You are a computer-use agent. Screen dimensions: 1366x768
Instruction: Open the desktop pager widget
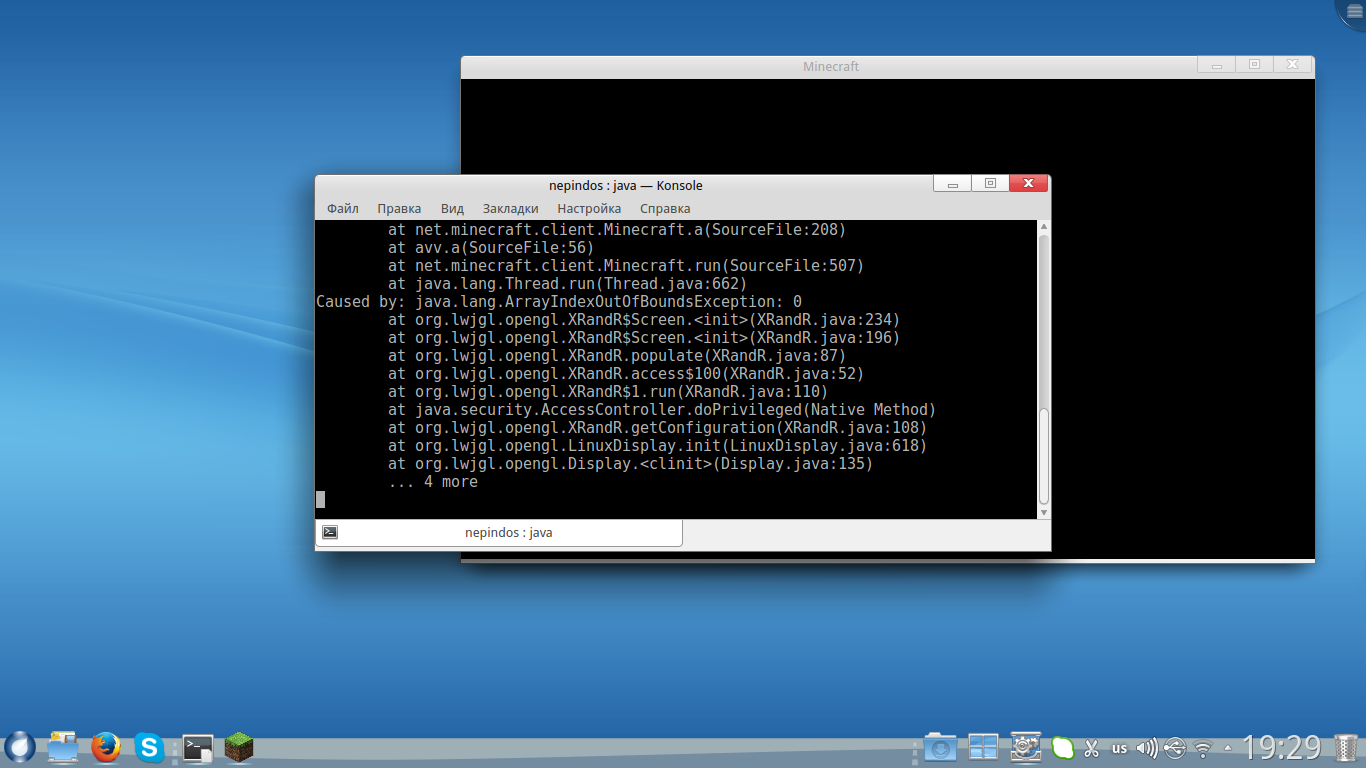[983, 747]
